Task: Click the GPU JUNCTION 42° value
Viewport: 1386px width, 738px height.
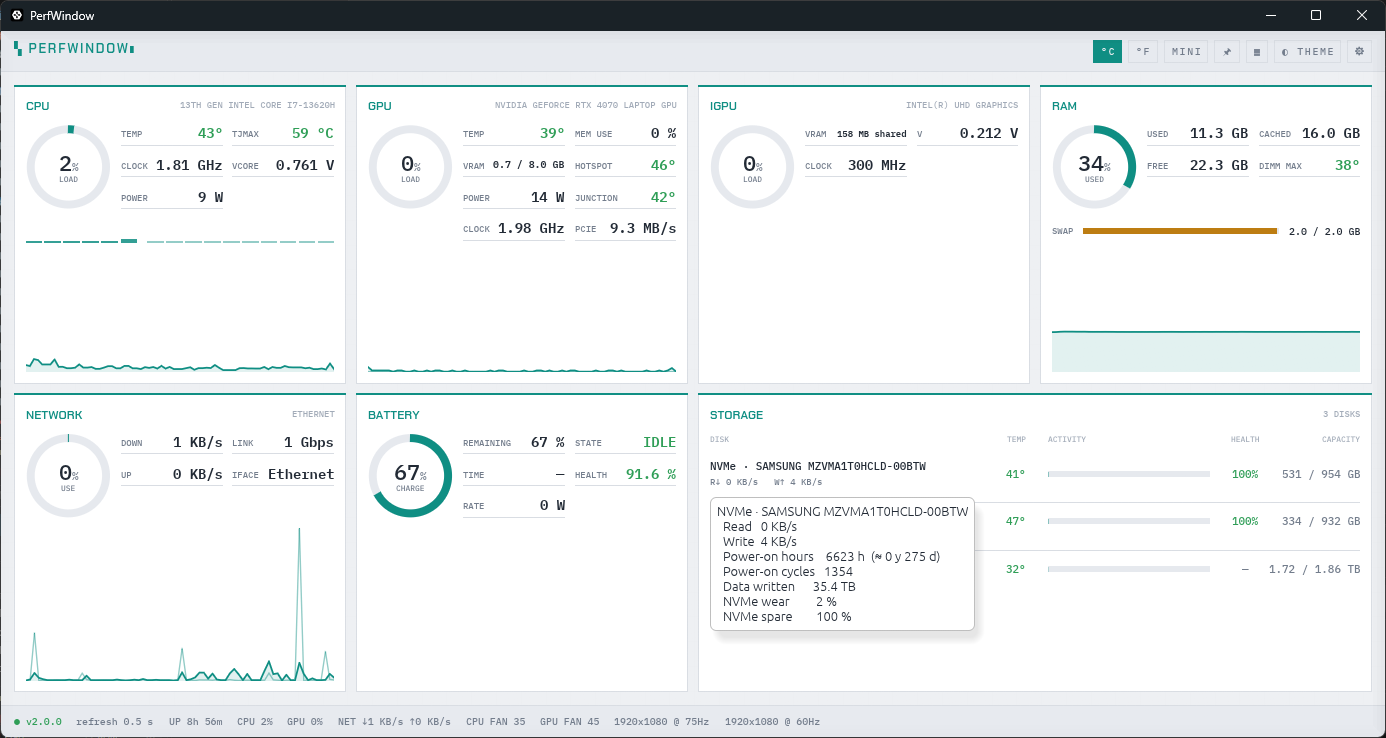Action: click(x=663, y=197)
